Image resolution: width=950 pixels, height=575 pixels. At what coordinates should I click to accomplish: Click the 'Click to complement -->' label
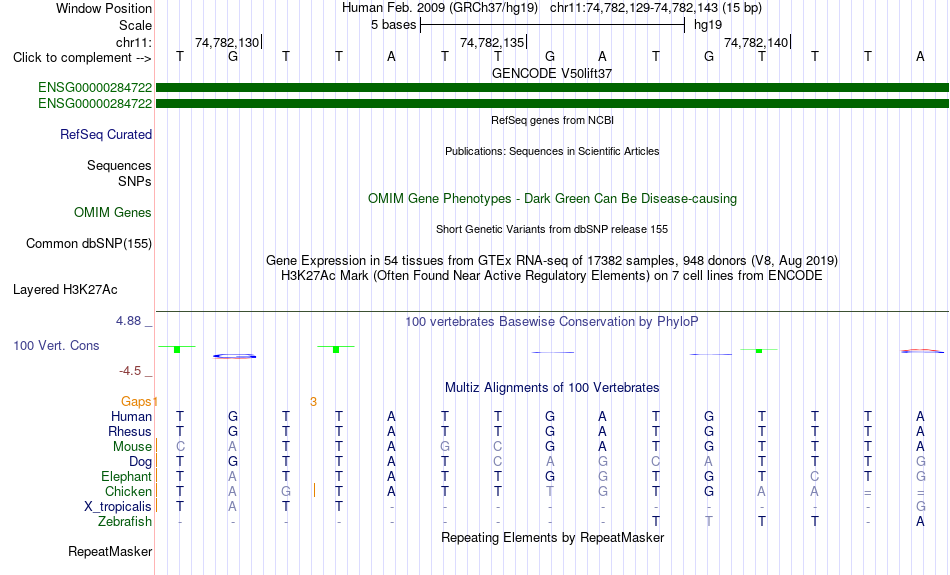pos(82,58)
